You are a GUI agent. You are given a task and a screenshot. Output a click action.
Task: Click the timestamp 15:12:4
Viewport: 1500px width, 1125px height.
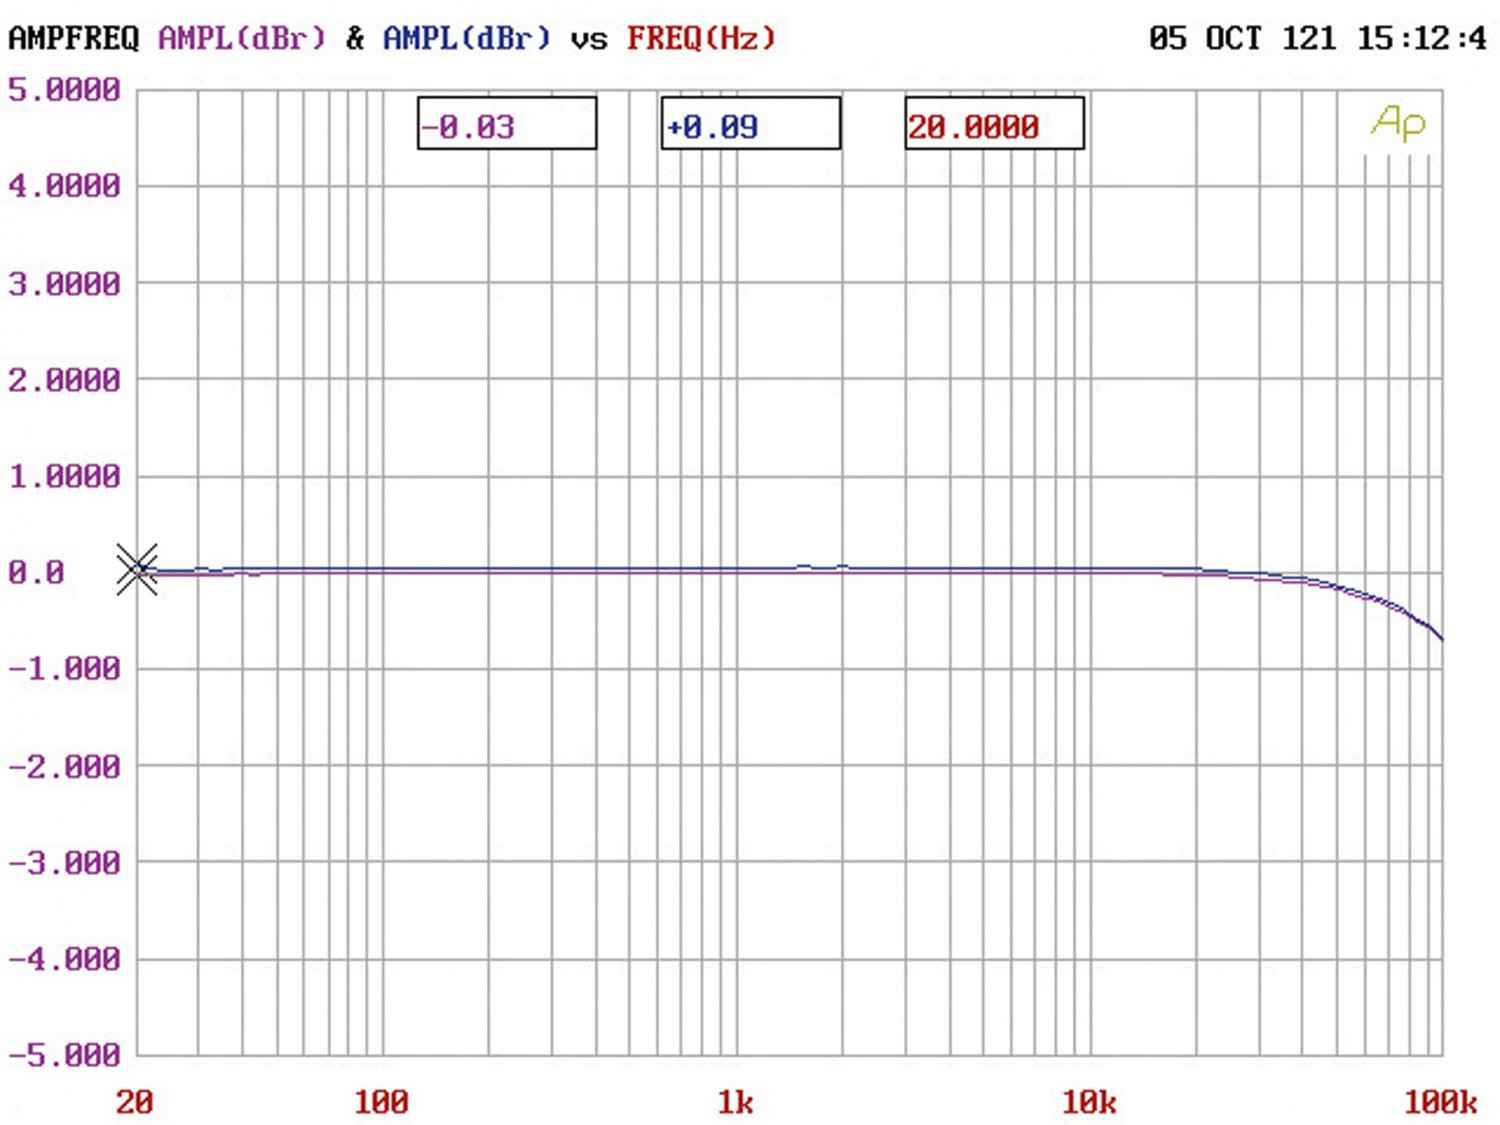click(x=1422, y=39)
